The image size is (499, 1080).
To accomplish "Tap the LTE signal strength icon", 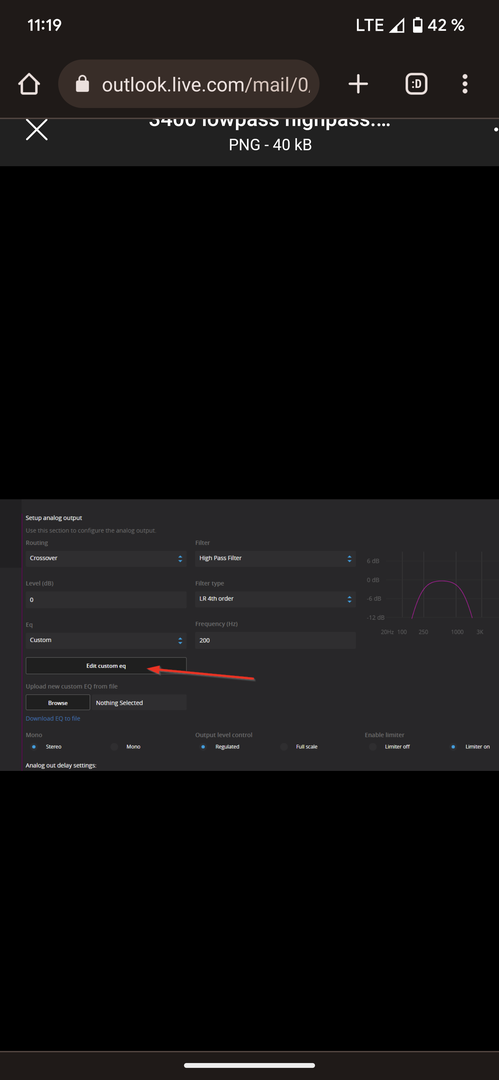I will tap(396, 25).
